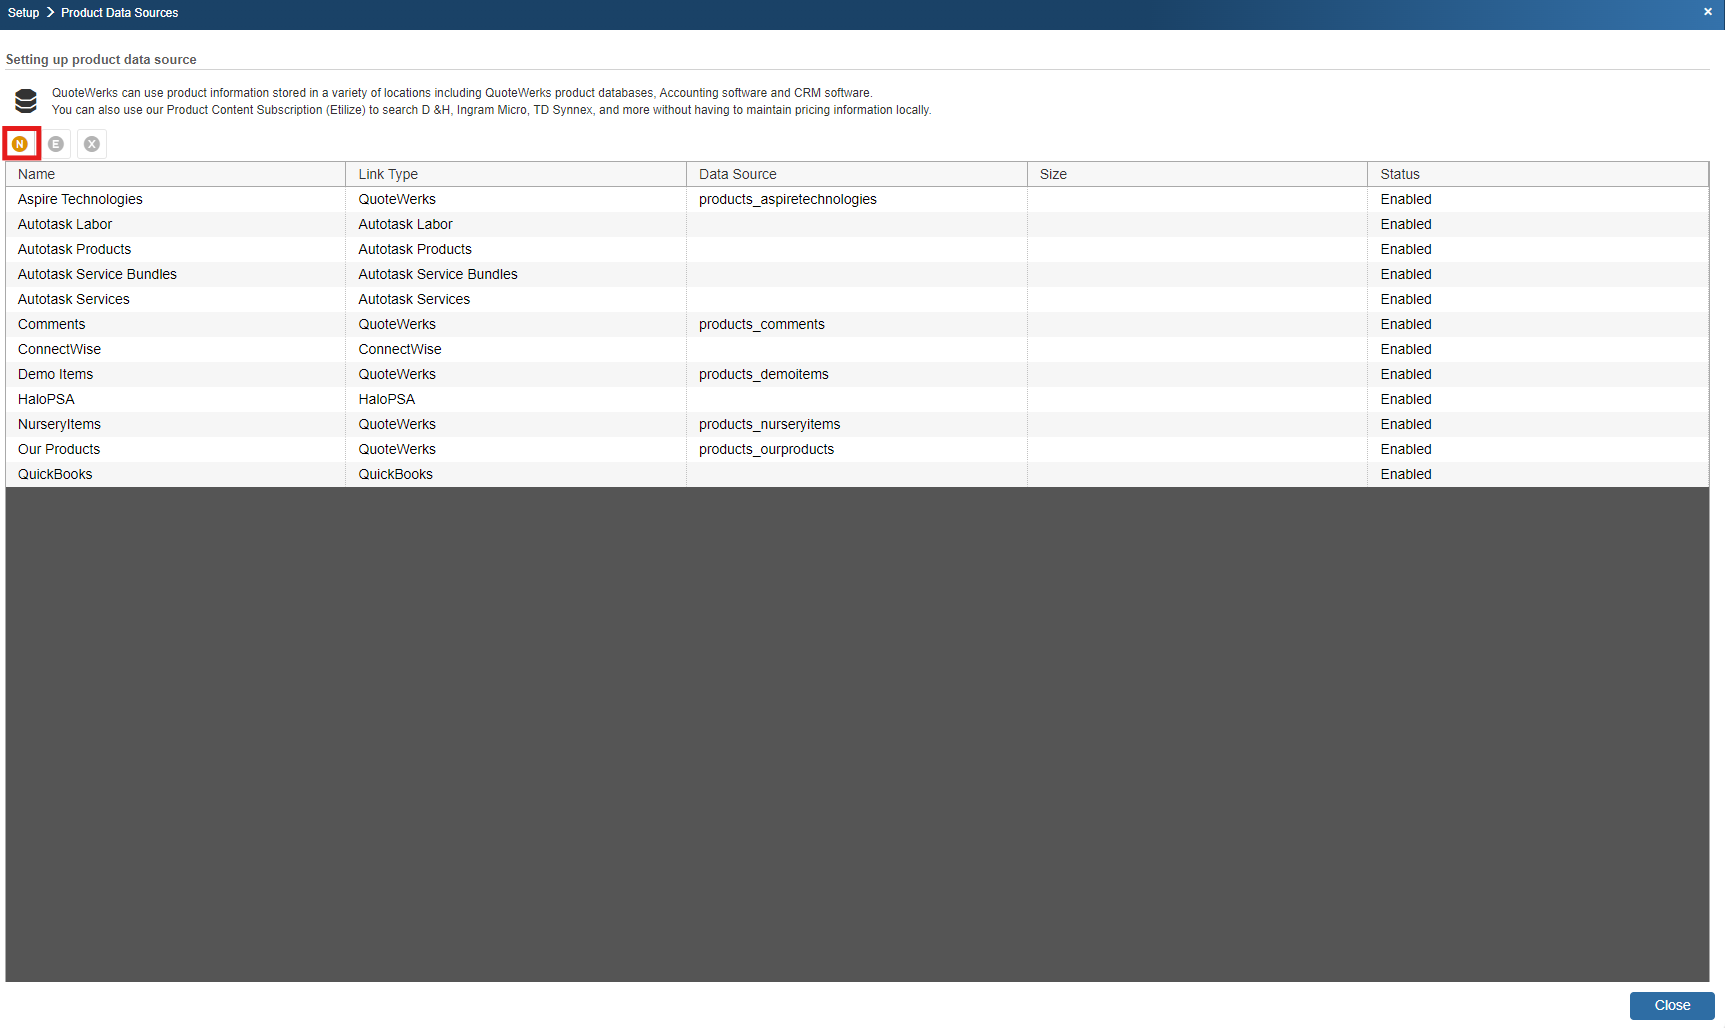Click QuoteWerks link type for Comments
The width and height of the screenshot is (1725, 1028).
(x=397, y=324)
